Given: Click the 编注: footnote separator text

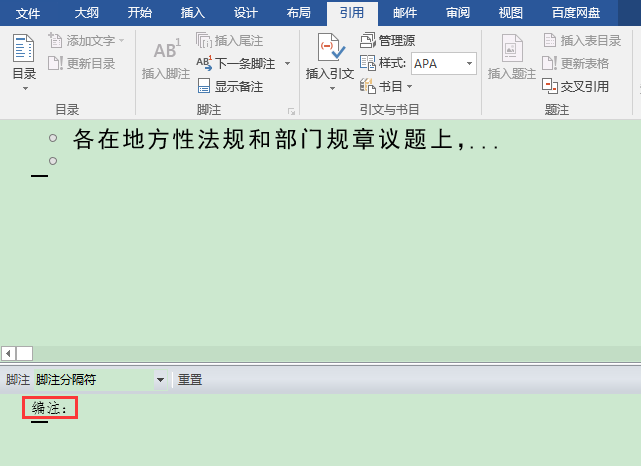Looking at the screenshot, I should (x=49, y=408).
